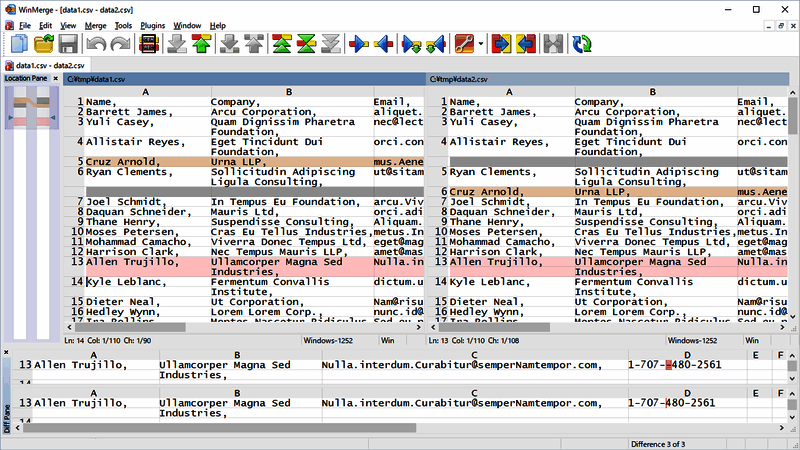This screenshot has width=800, height=450.
Task: Jump to First Difference icon
Action: [x=282, y=43]
